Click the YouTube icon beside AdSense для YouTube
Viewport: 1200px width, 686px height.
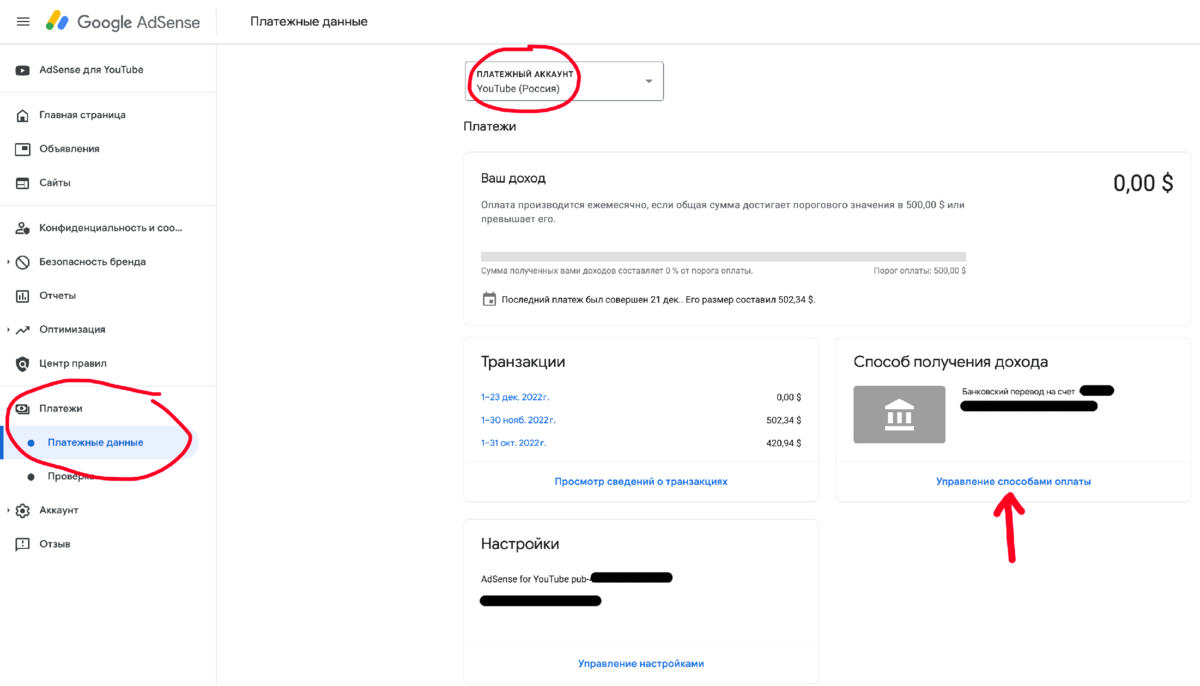22,70
